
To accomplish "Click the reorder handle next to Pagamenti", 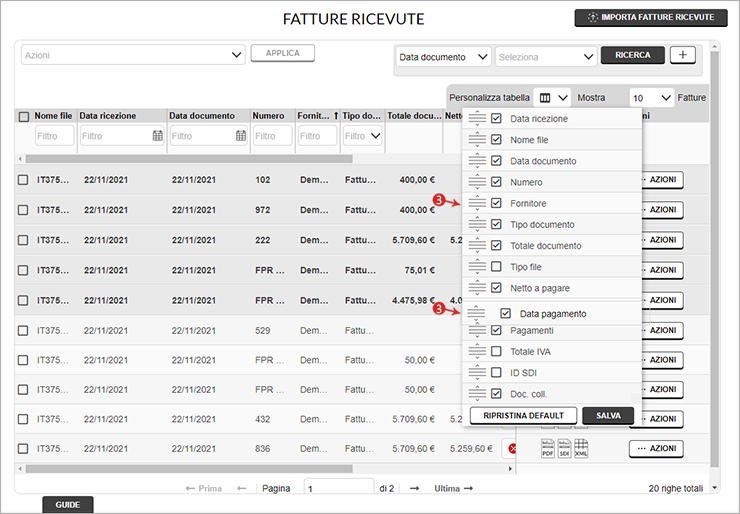I will click(477, 331).
